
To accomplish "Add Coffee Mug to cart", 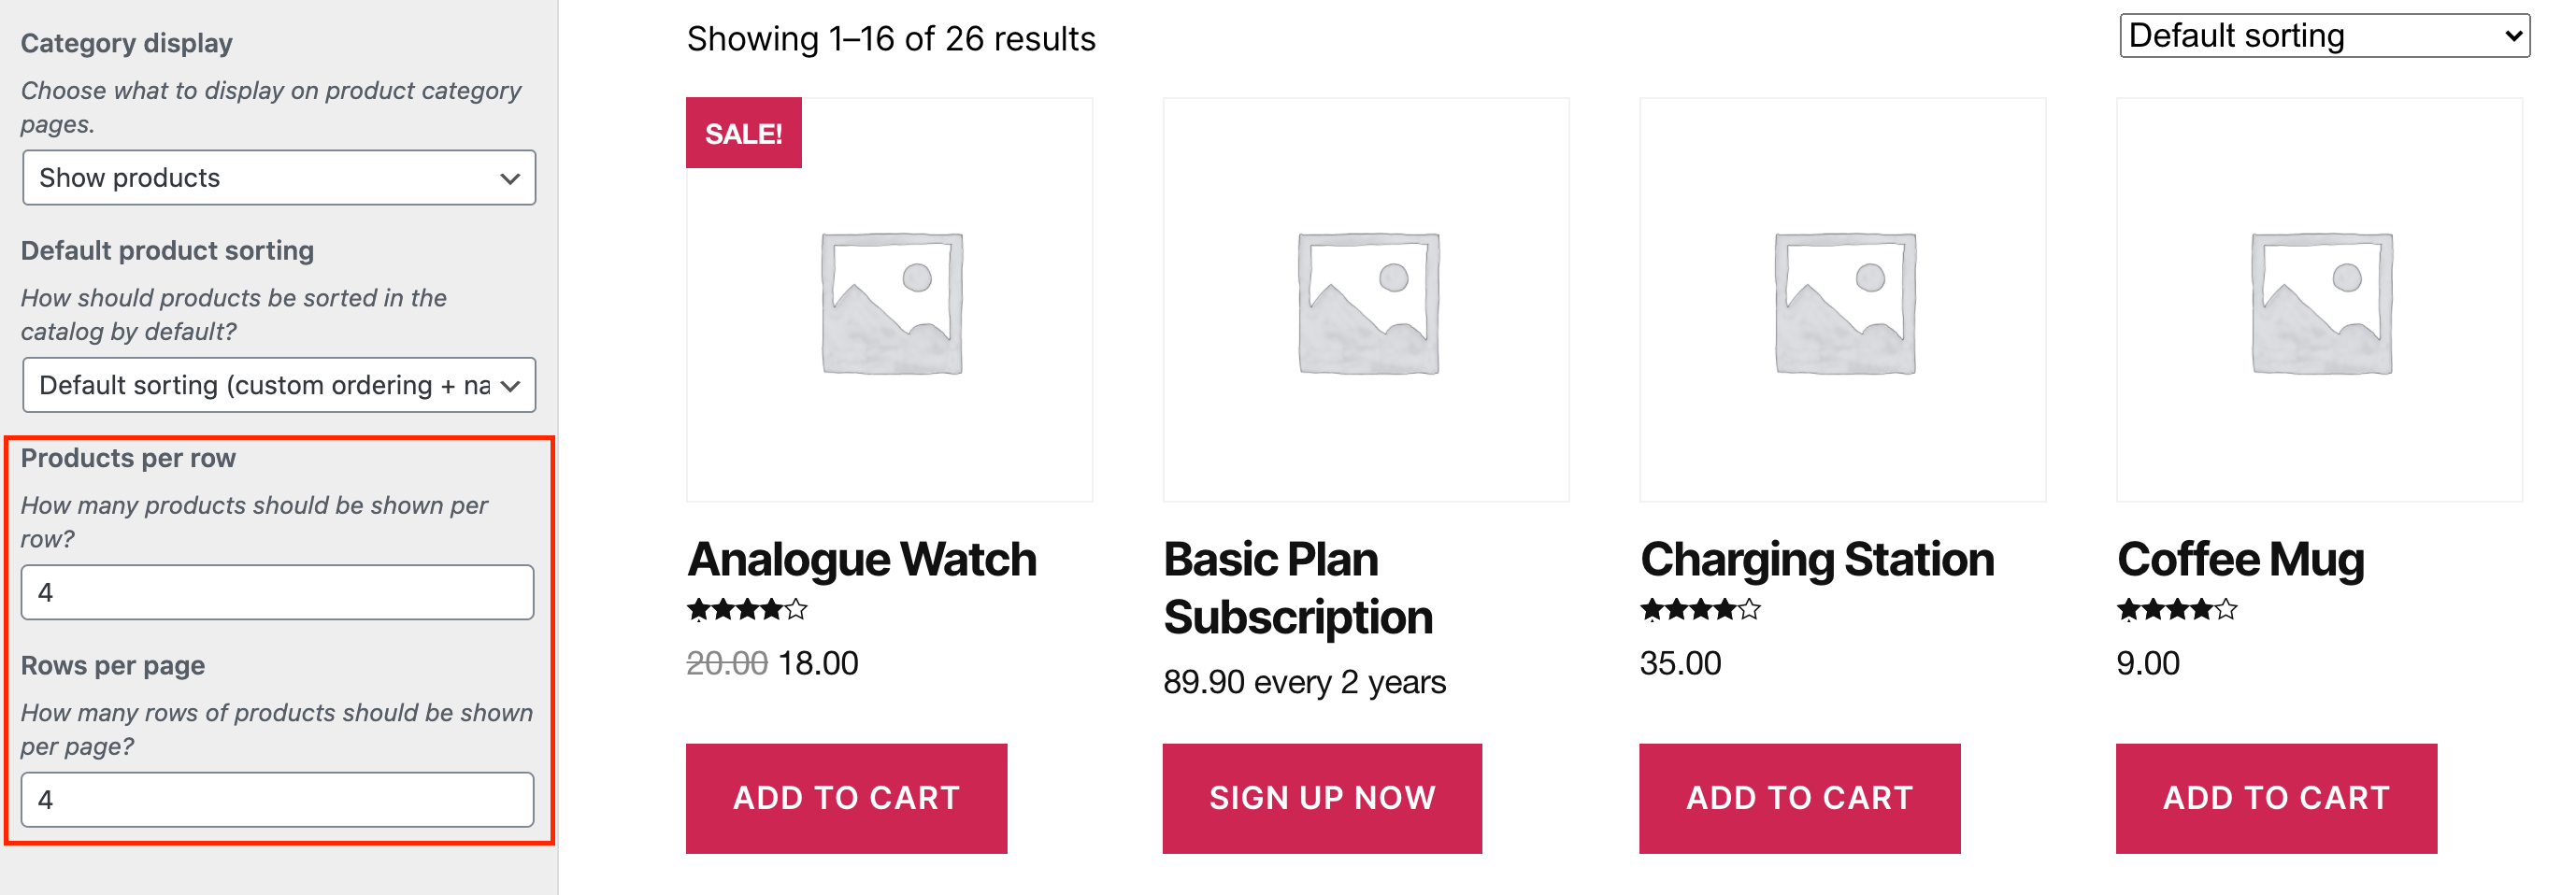I will (x=2276, y=798).
